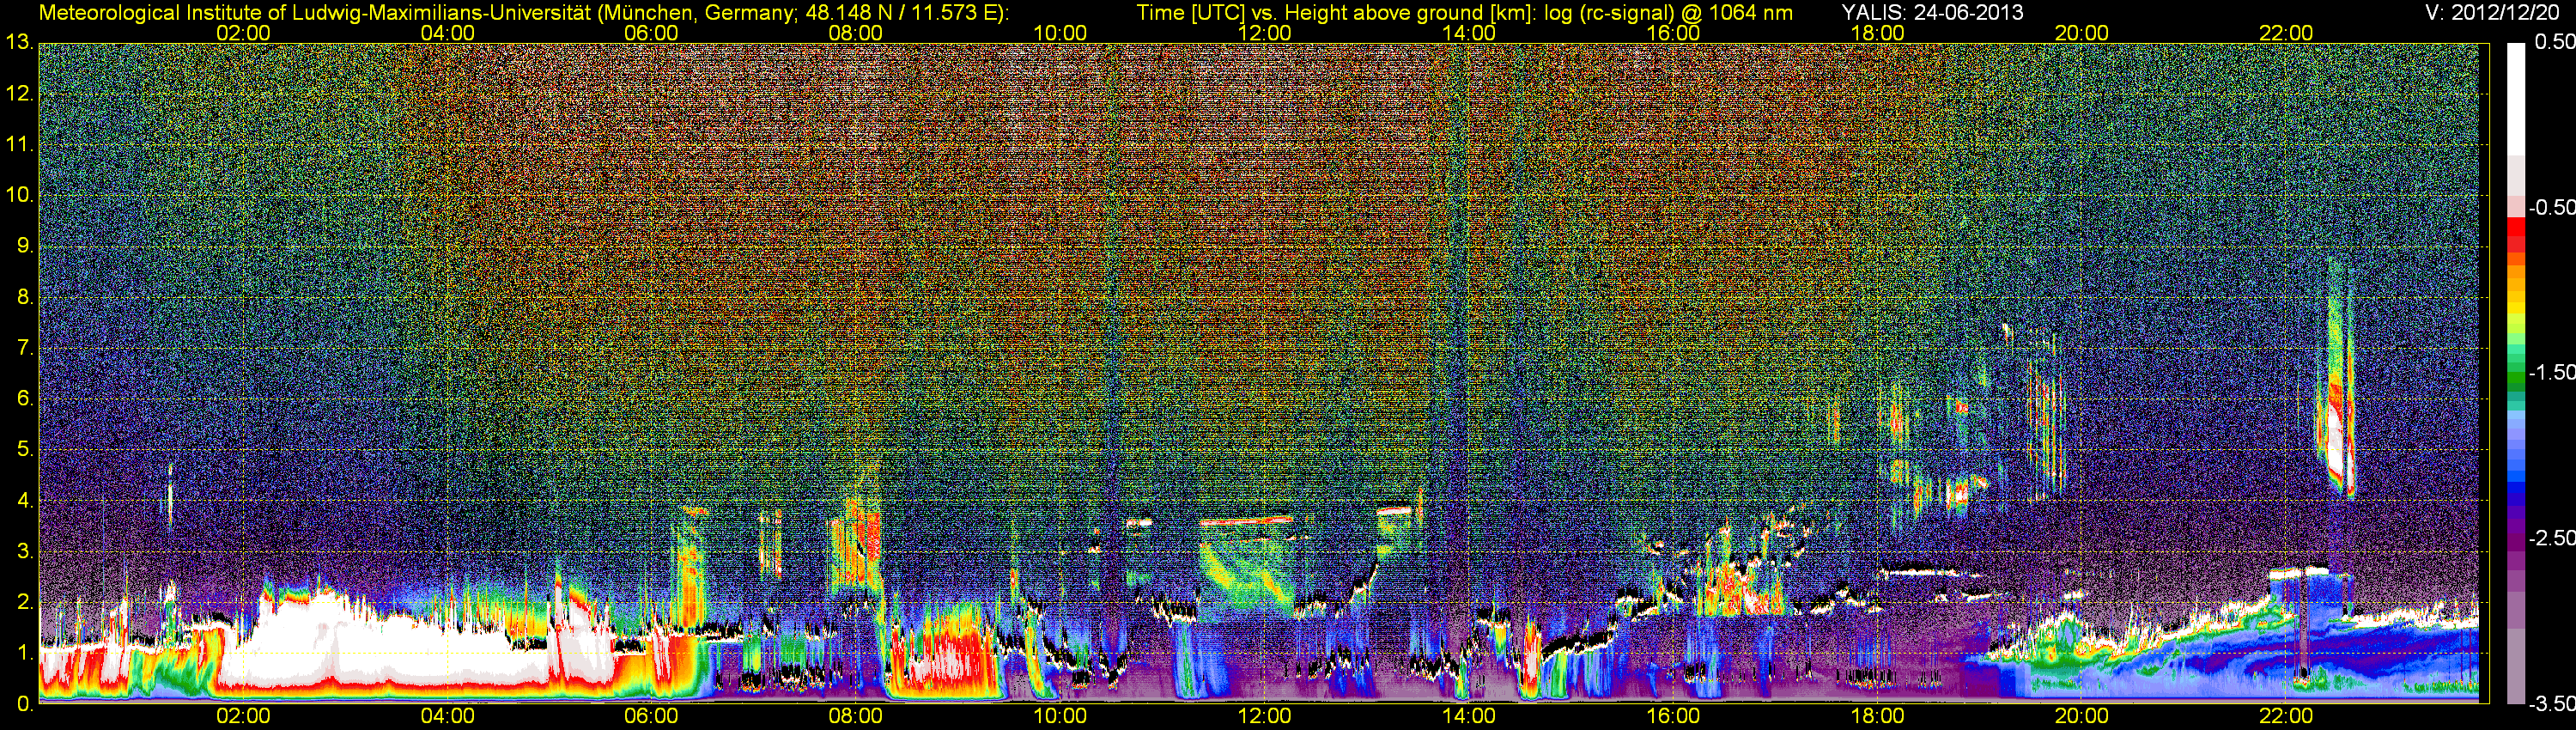Click the 5 km height axis label
The width and height of the screenshot is (2576, 730).
(x=24, y=449)
